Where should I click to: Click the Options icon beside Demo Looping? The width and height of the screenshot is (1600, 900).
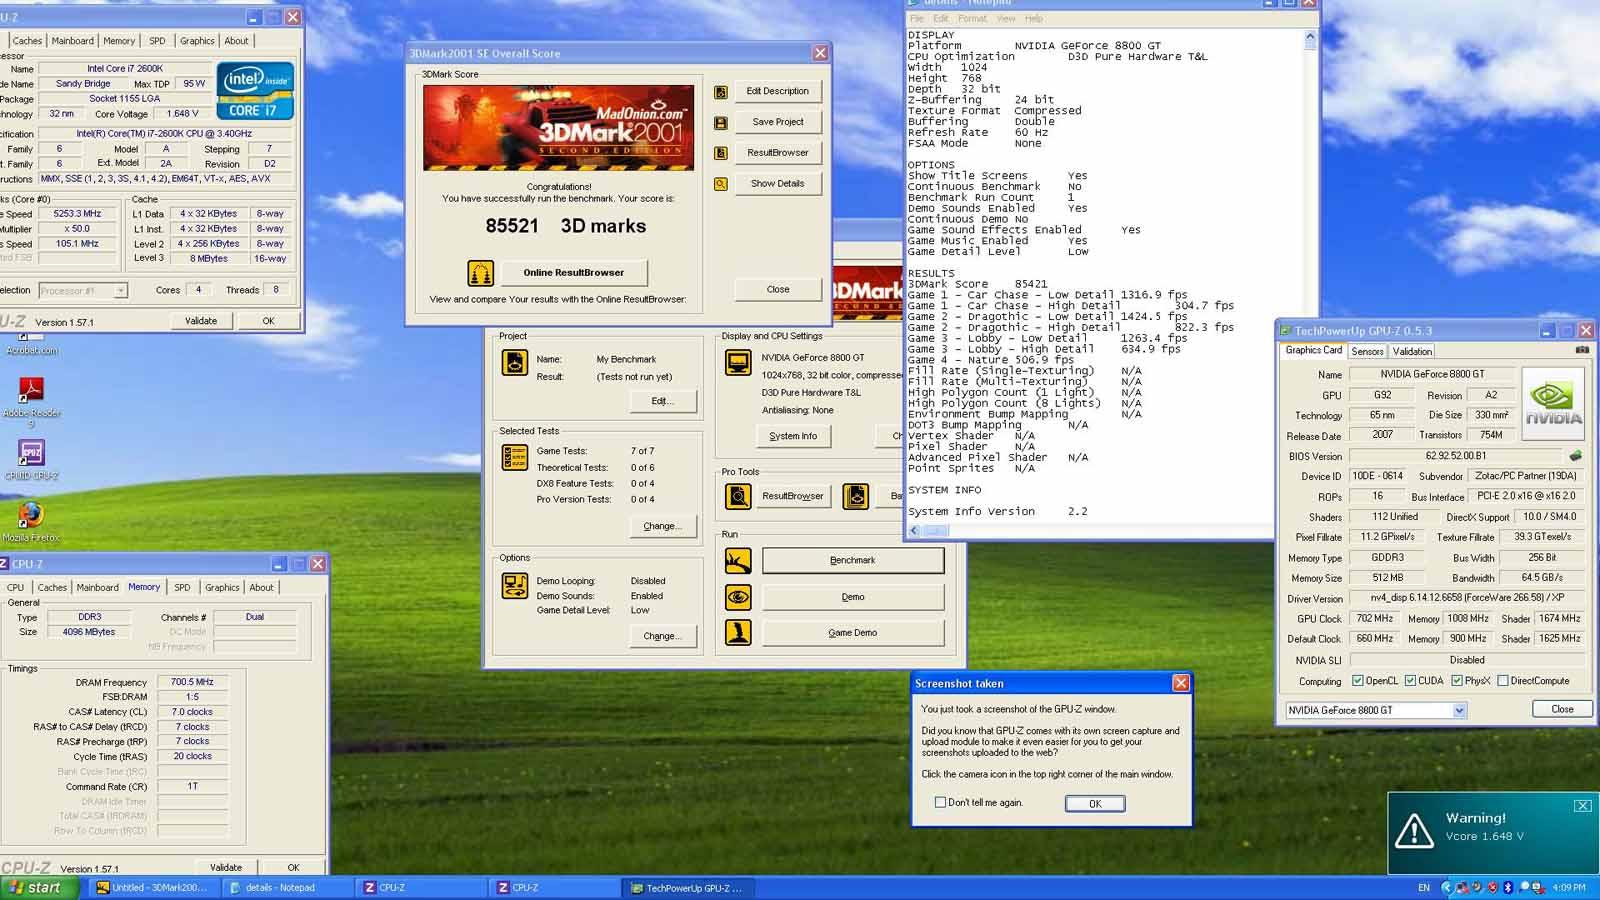pyautogui.click(x=515, y=586)
